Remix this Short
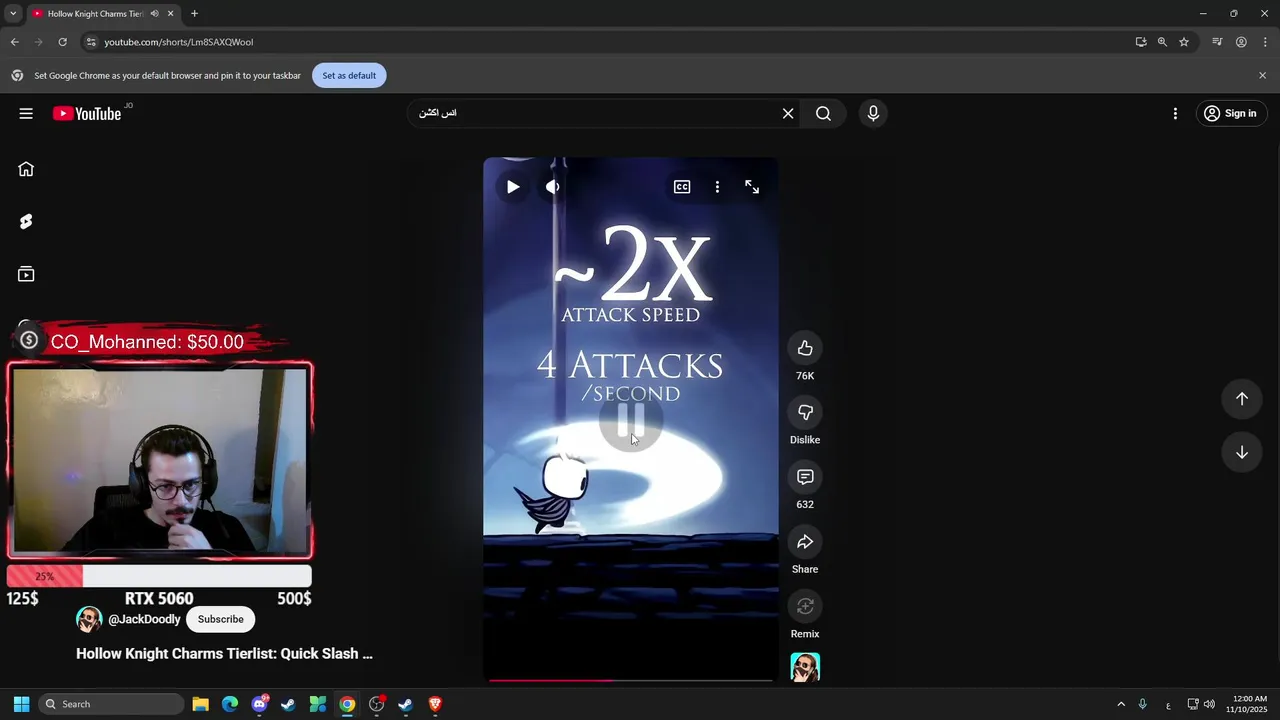 click(805, 606)
